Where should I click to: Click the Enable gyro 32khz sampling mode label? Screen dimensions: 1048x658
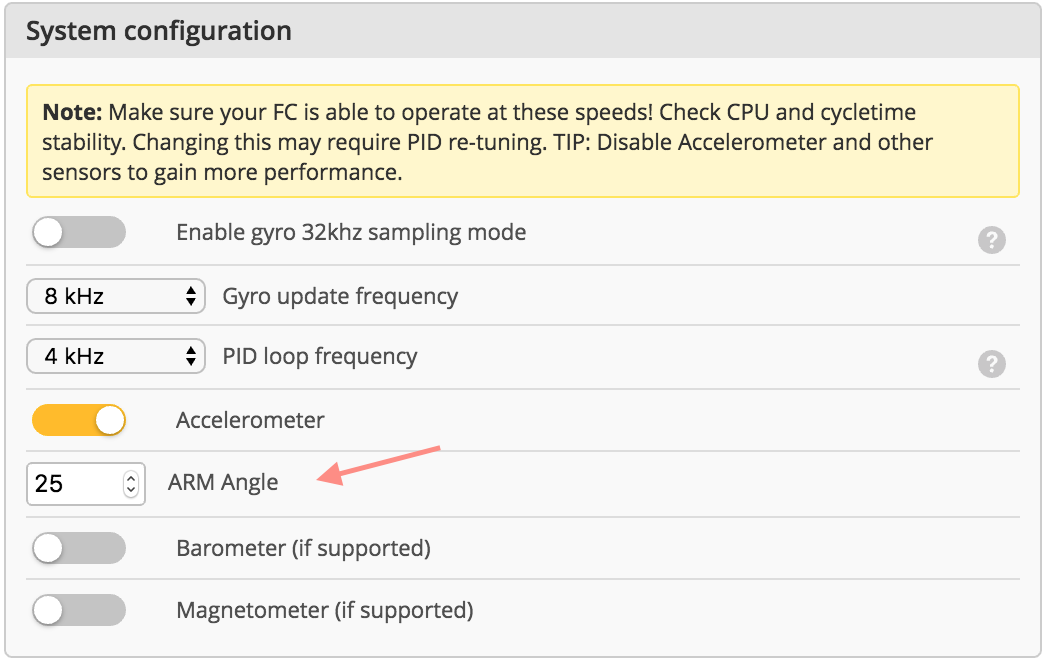pyautogui.click(x=350, y=232)
